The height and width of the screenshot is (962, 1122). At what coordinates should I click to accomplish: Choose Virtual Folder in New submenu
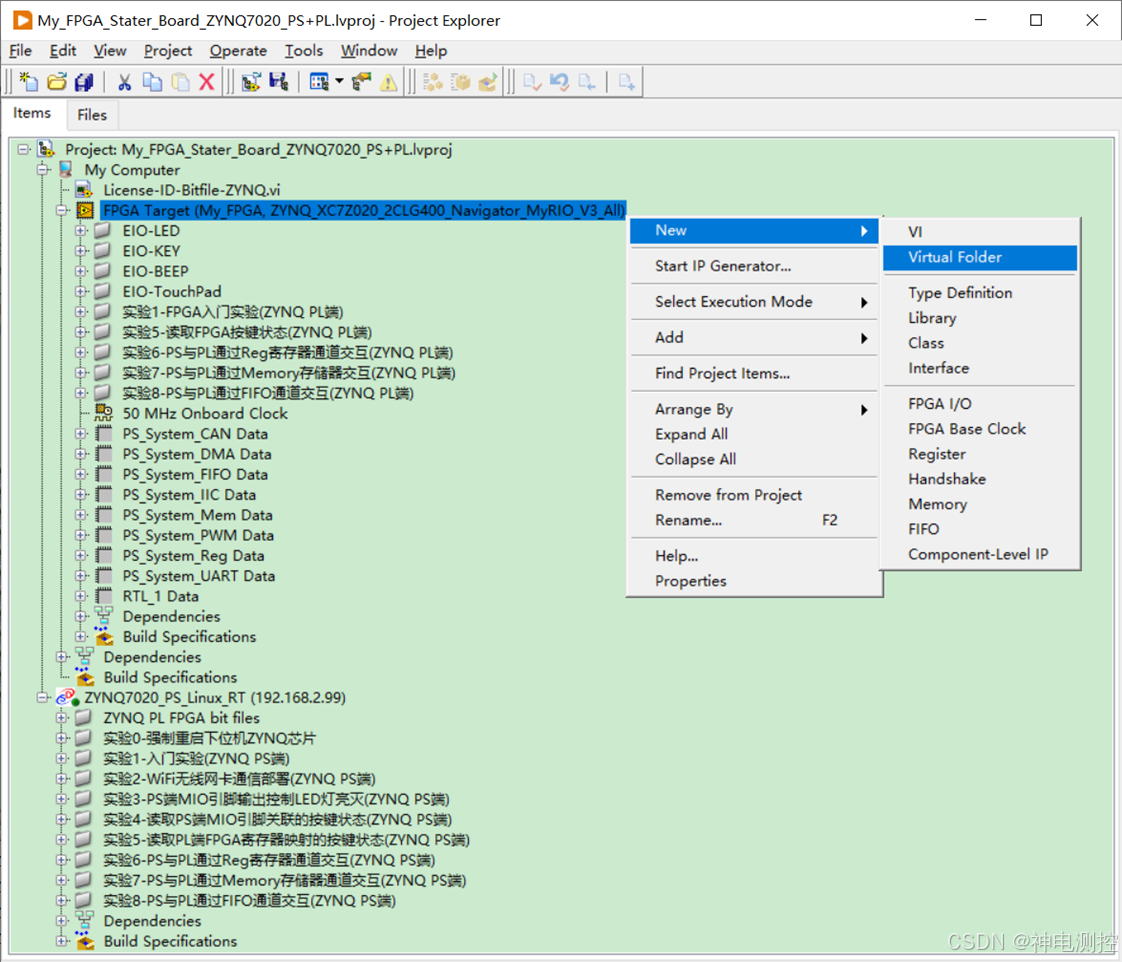coord(980,257)
